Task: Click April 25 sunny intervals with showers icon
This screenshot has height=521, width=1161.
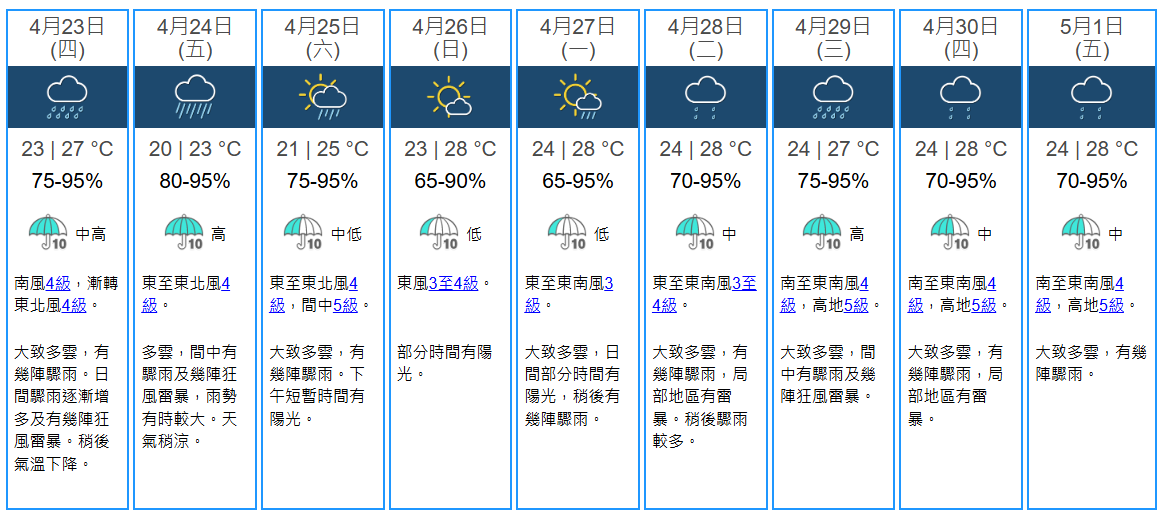Action: point(322,97)
